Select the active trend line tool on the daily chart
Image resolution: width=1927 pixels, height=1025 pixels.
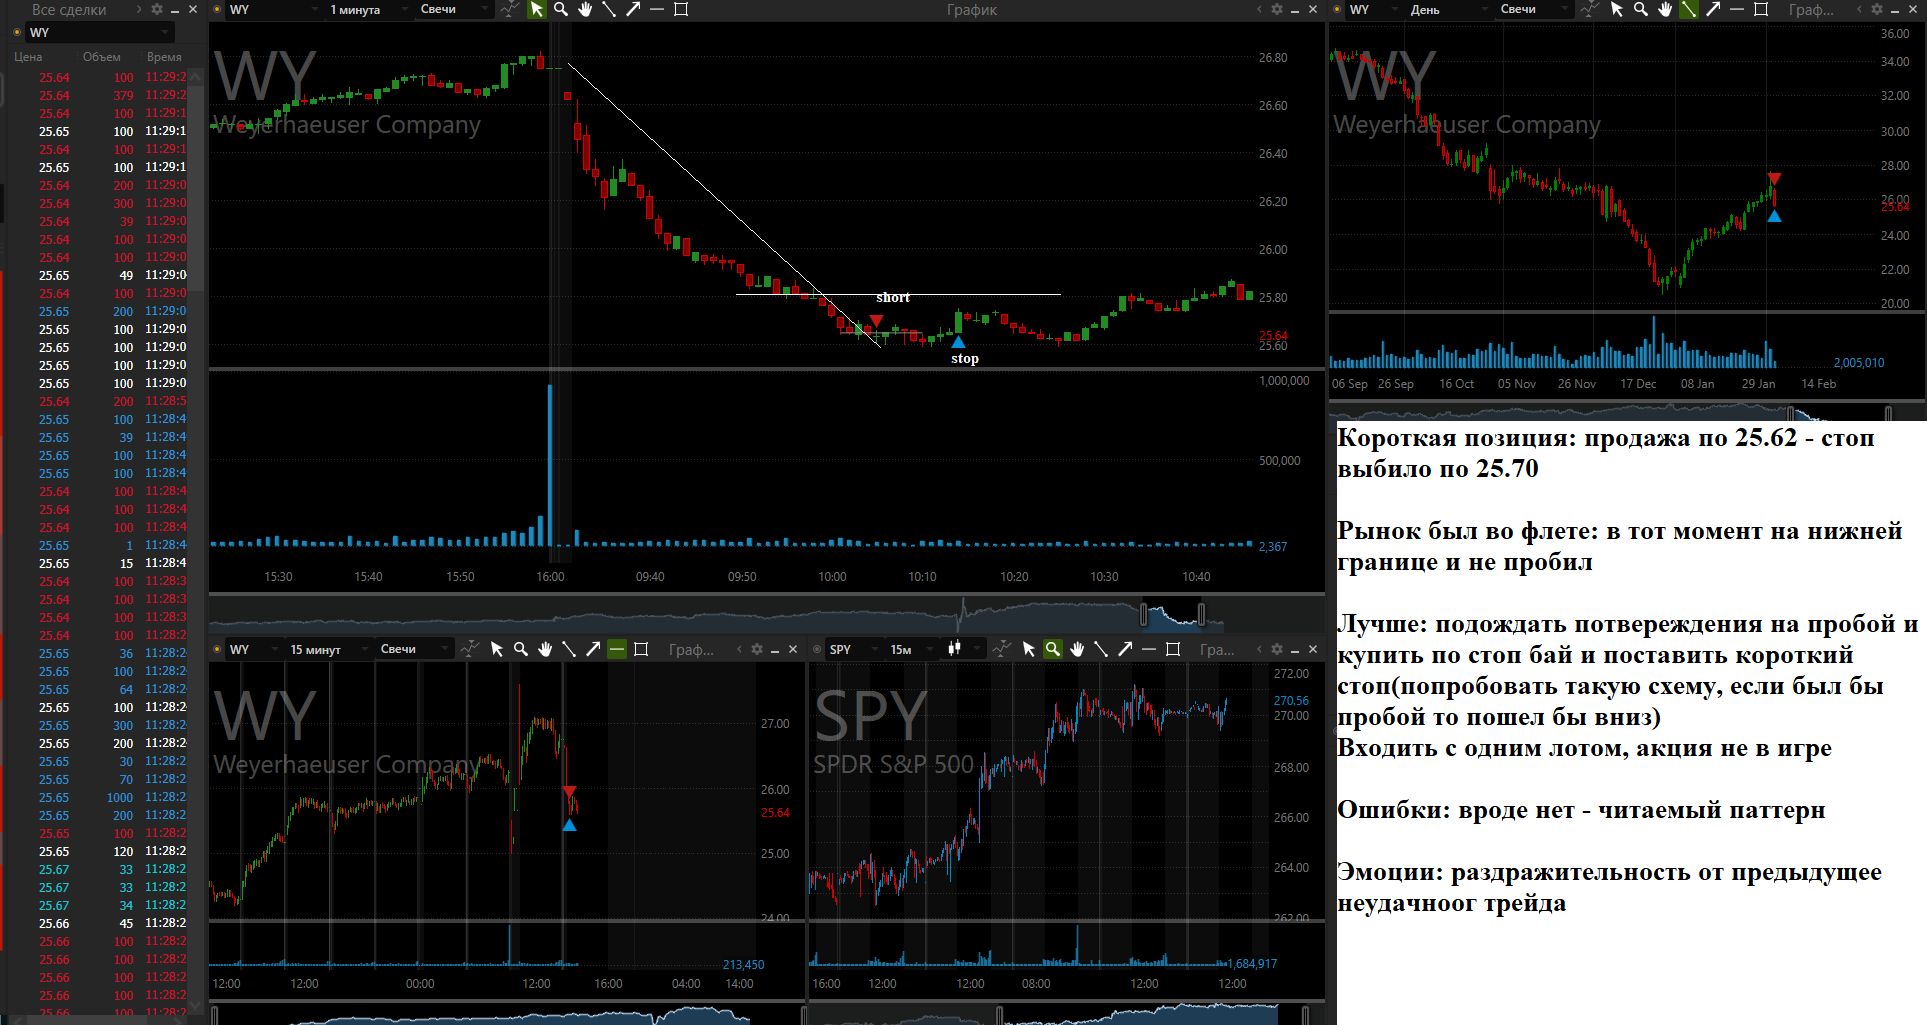pos(1689,9)
